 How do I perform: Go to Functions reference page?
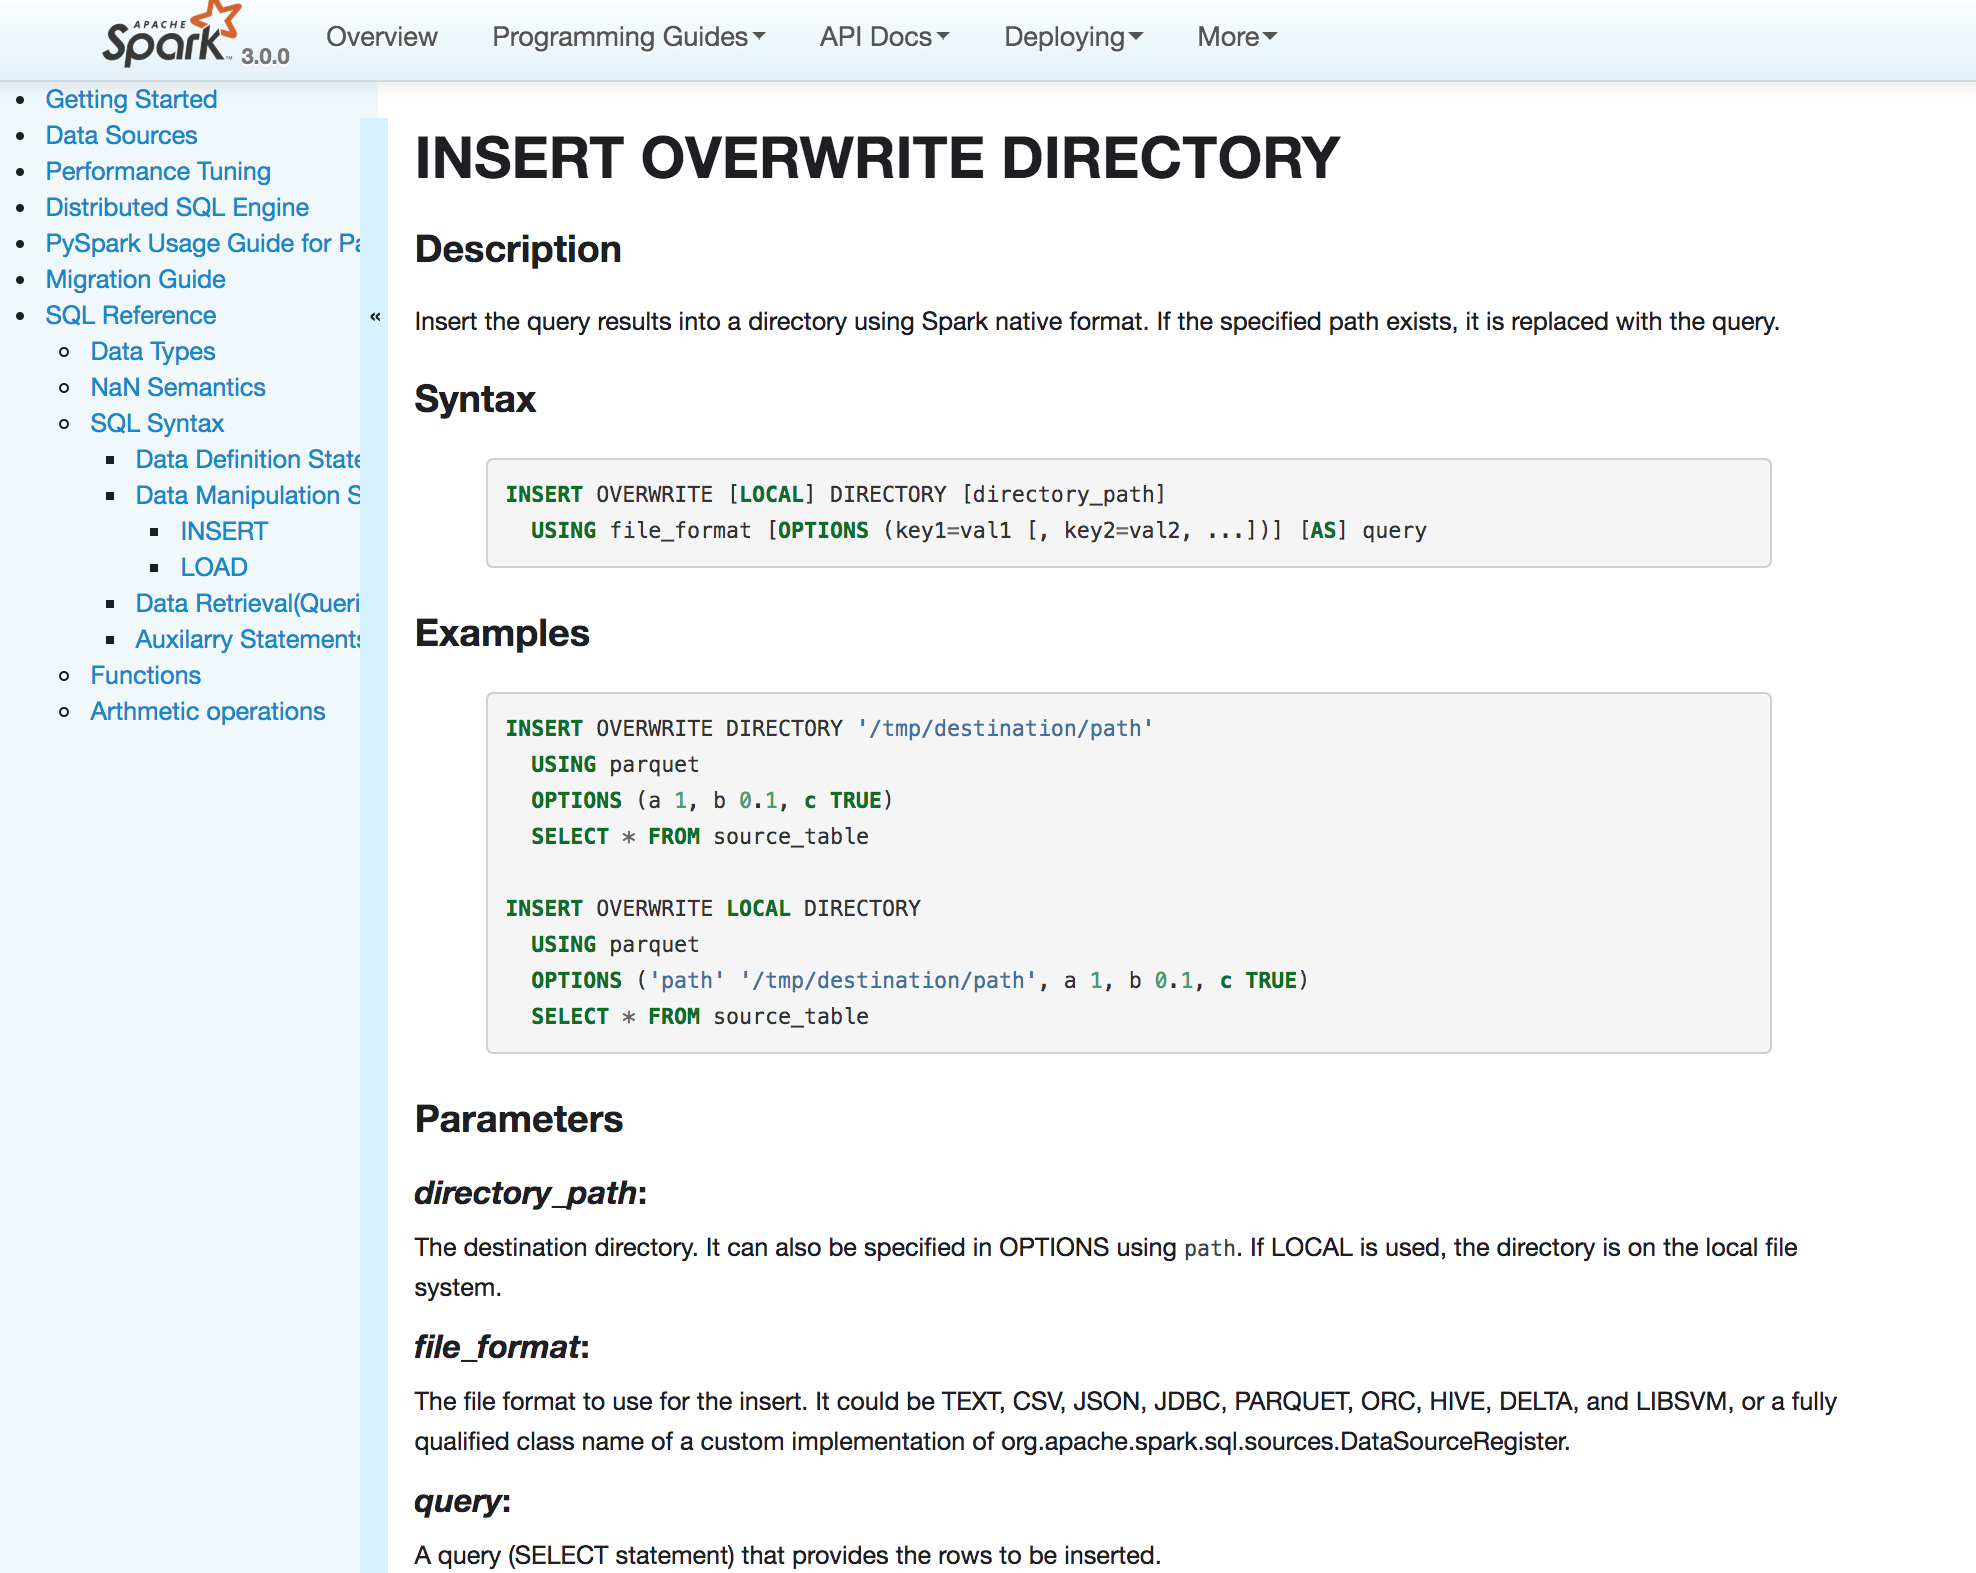[x=145, y=675]
